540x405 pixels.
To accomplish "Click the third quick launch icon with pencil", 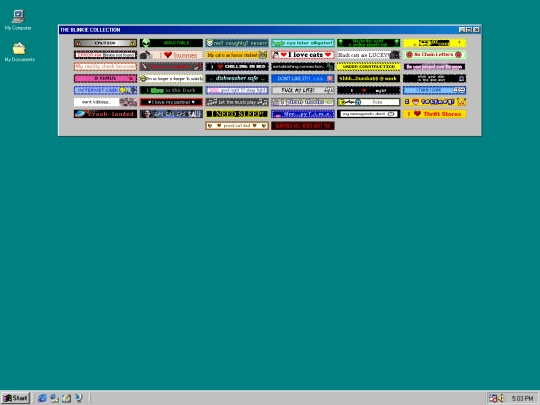I will click(66, 398).
